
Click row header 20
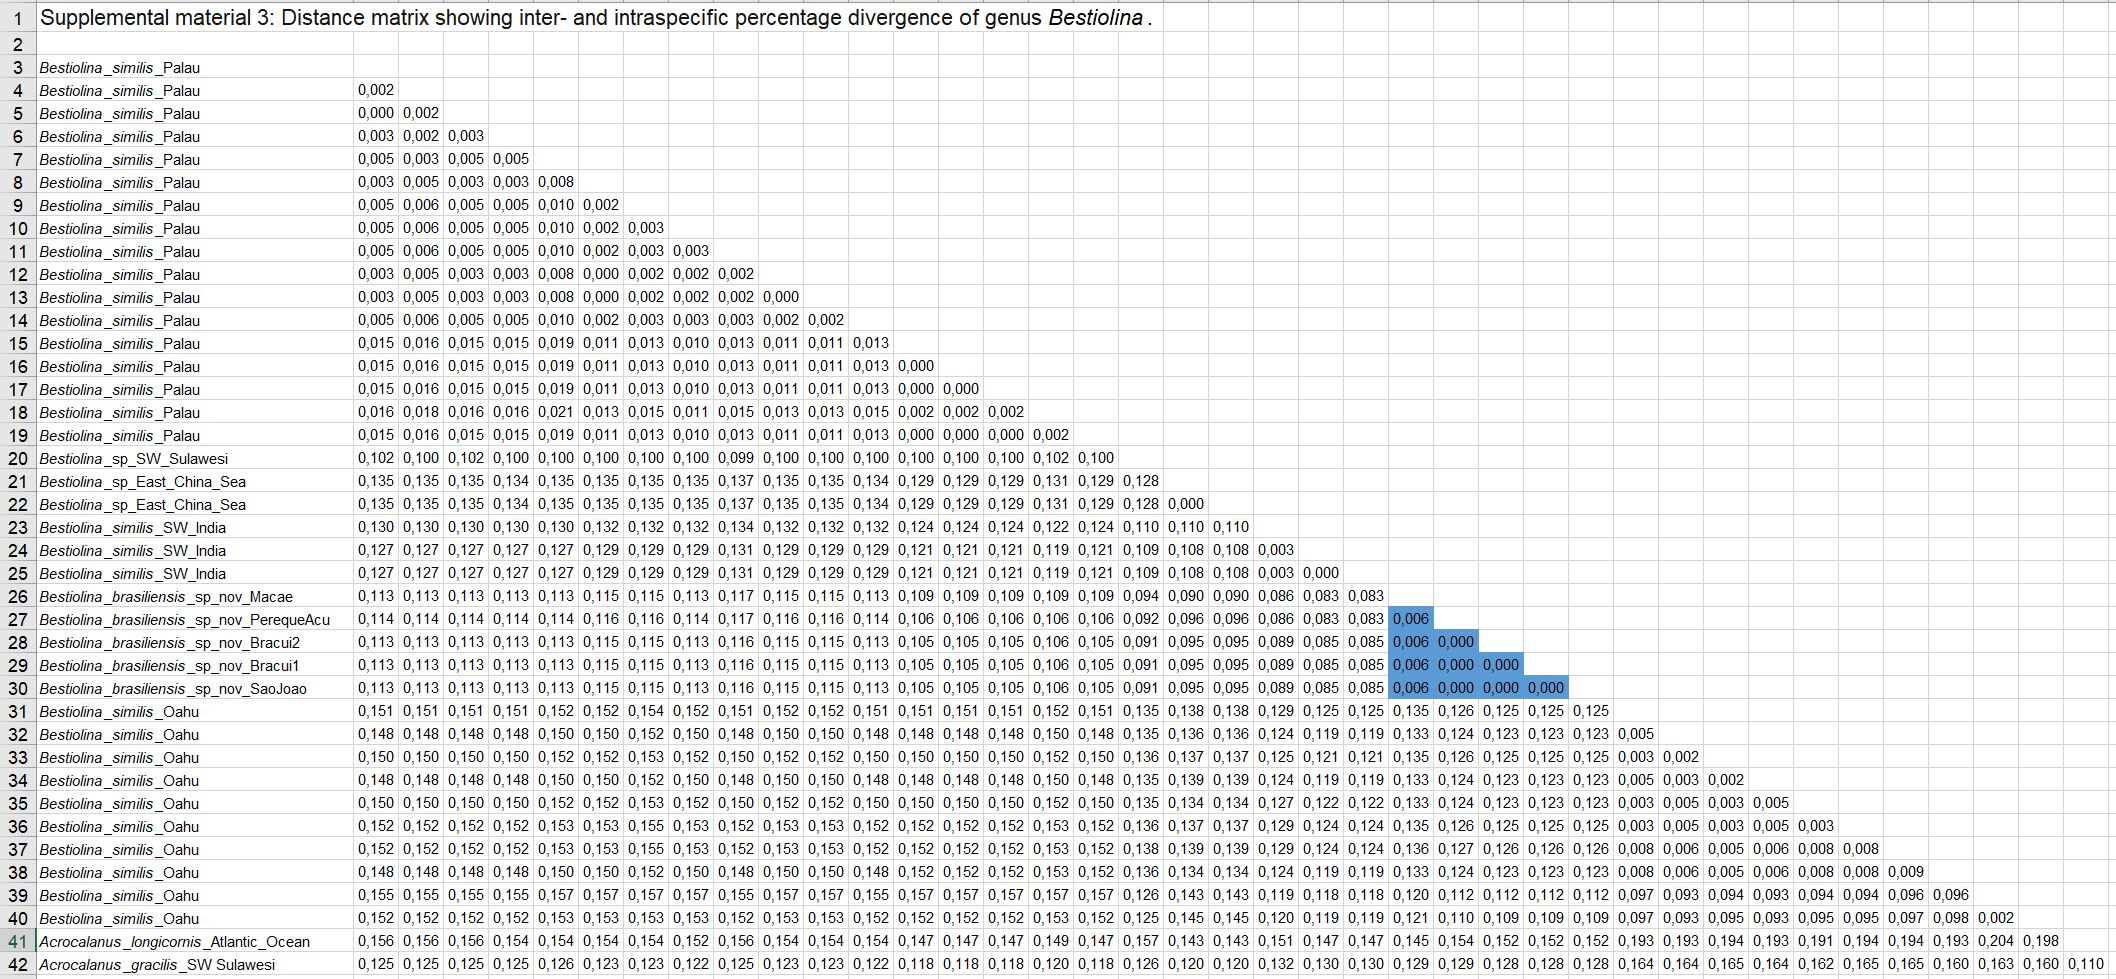(x=18, y=458)
